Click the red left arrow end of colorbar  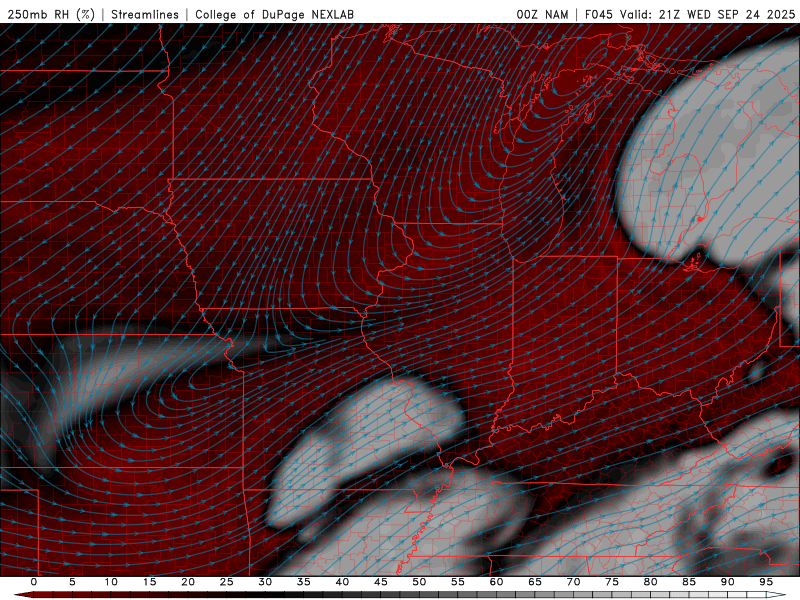[23, 595]
